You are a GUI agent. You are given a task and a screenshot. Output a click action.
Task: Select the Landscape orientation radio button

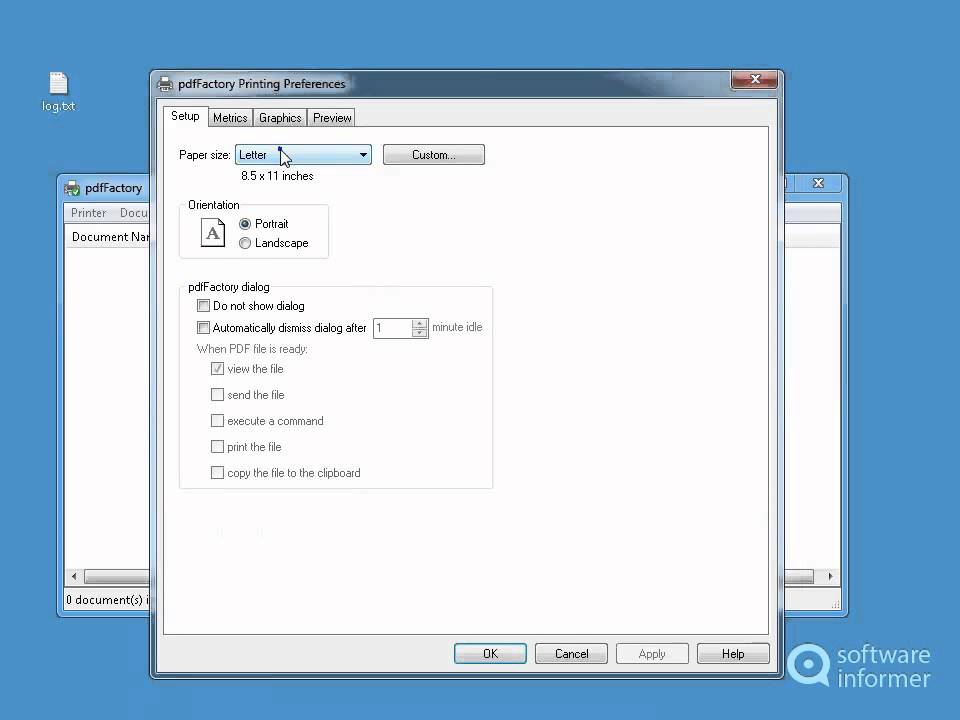(x=245, y=243)
